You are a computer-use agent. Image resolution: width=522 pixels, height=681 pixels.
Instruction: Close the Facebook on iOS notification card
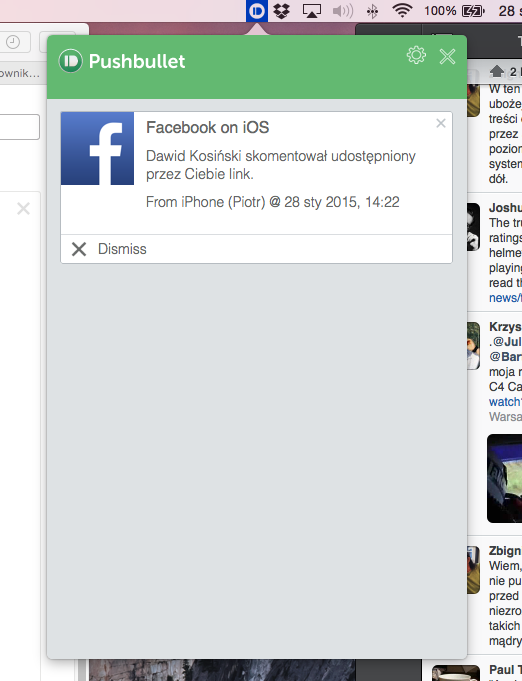coord(441,123)
